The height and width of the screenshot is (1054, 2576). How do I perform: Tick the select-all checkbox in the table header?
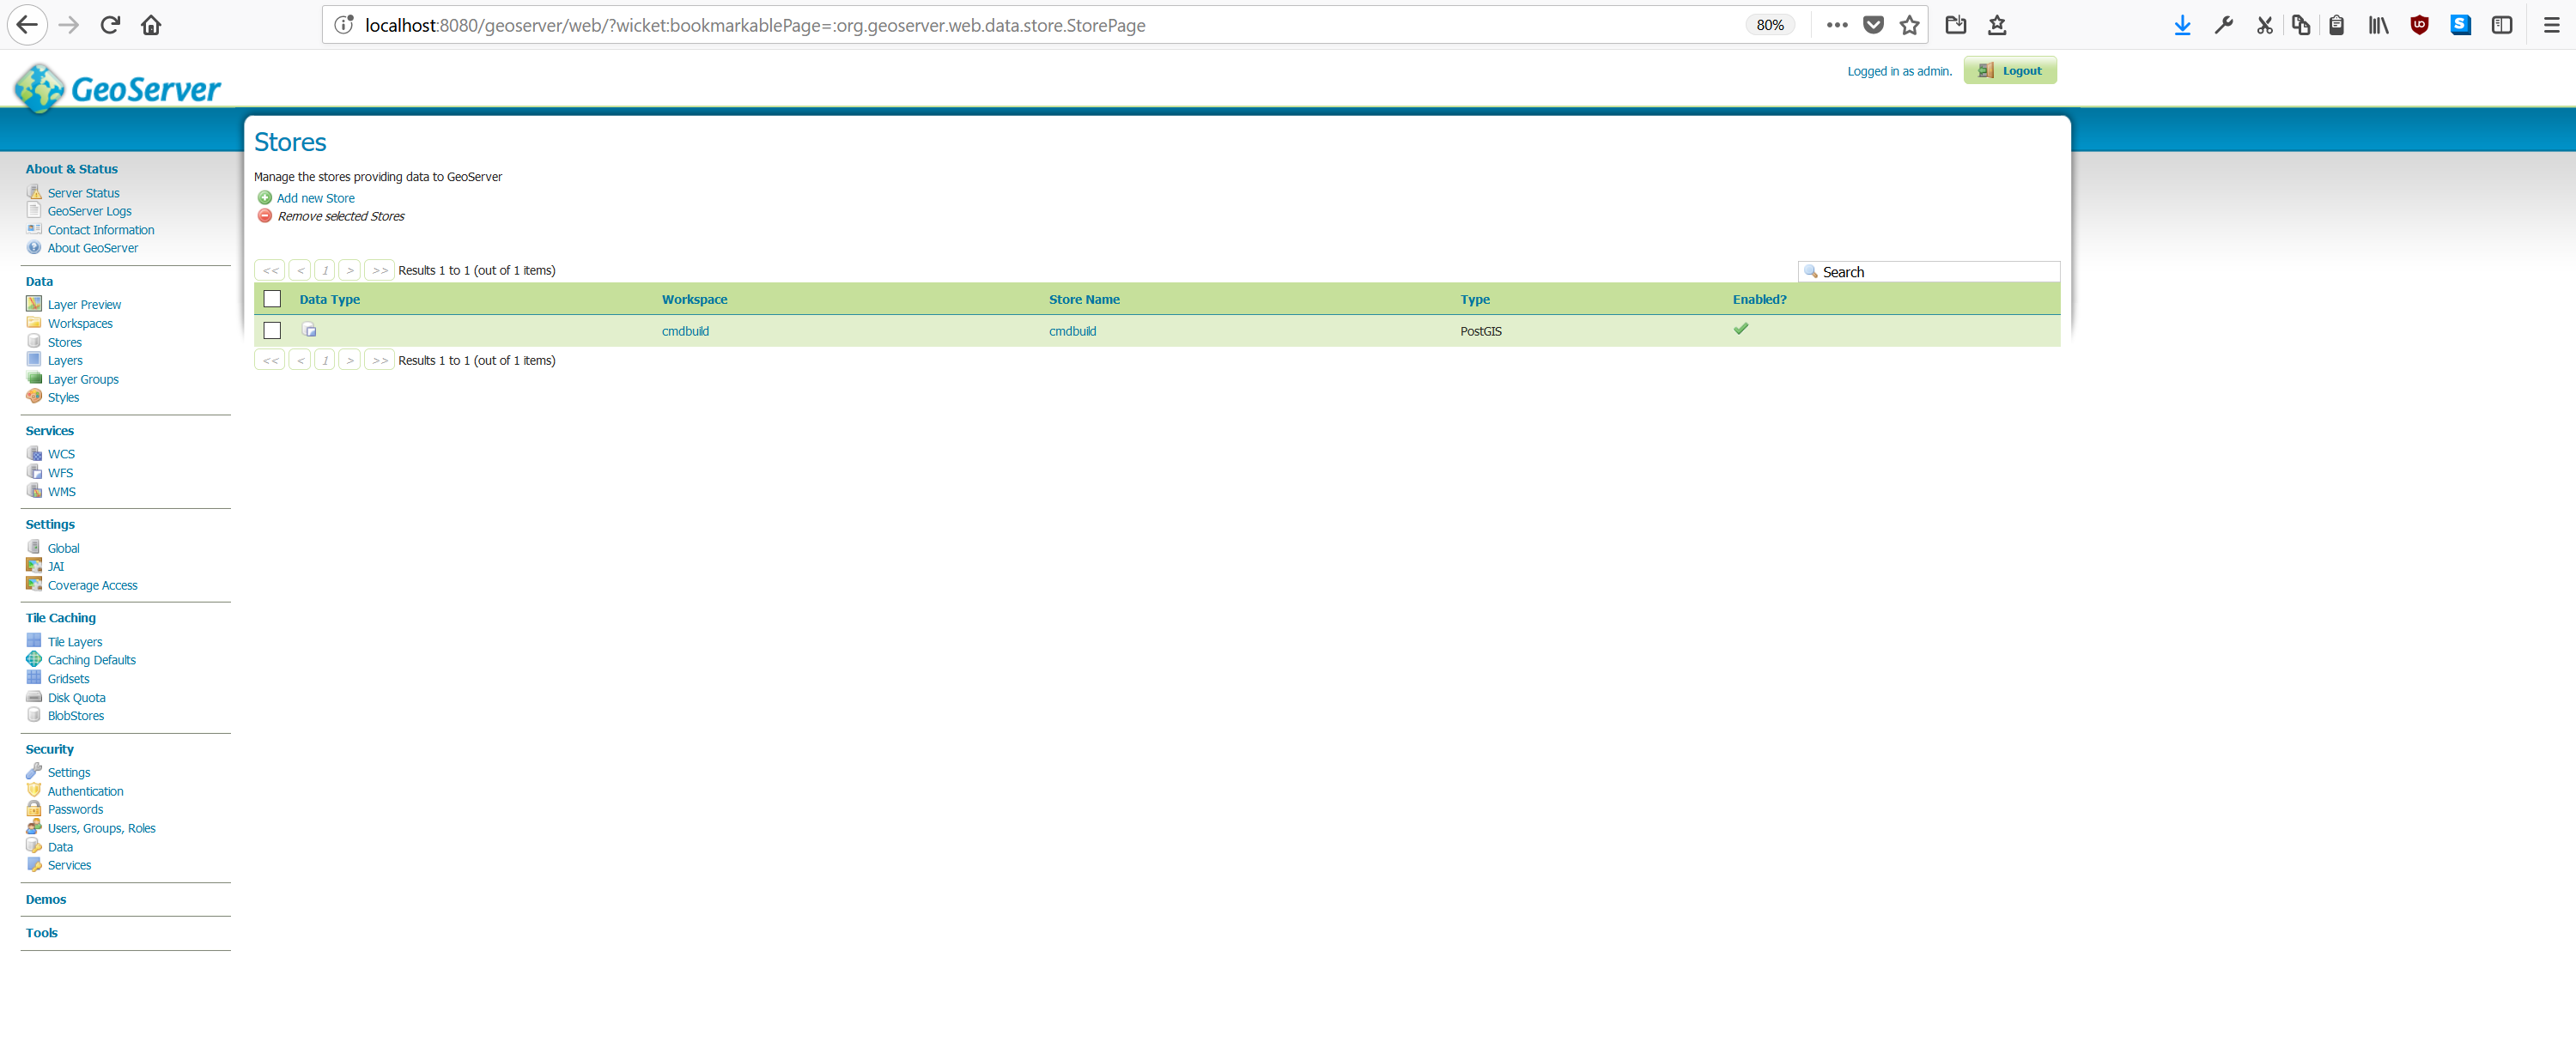coord(272,299)
